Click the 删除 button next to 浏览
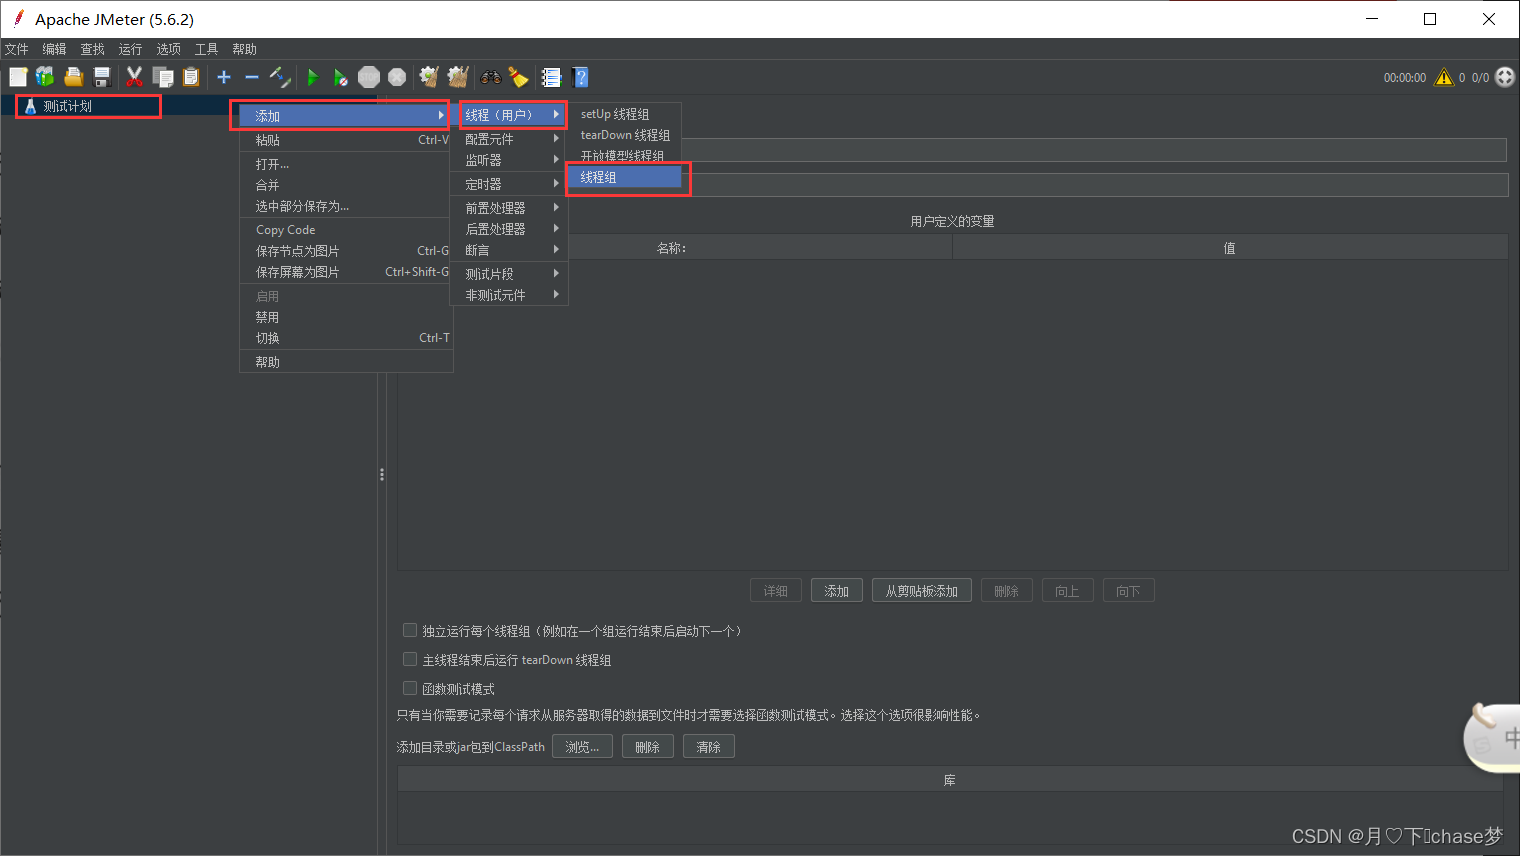 coord(648,747)
